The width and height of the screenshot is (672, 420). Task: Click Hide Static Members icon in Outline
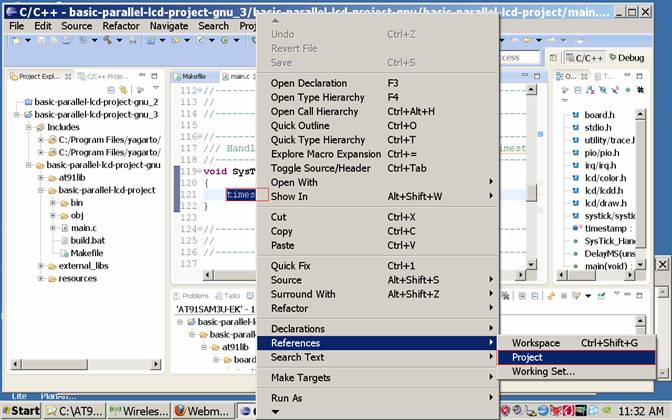tap(615, 90)
